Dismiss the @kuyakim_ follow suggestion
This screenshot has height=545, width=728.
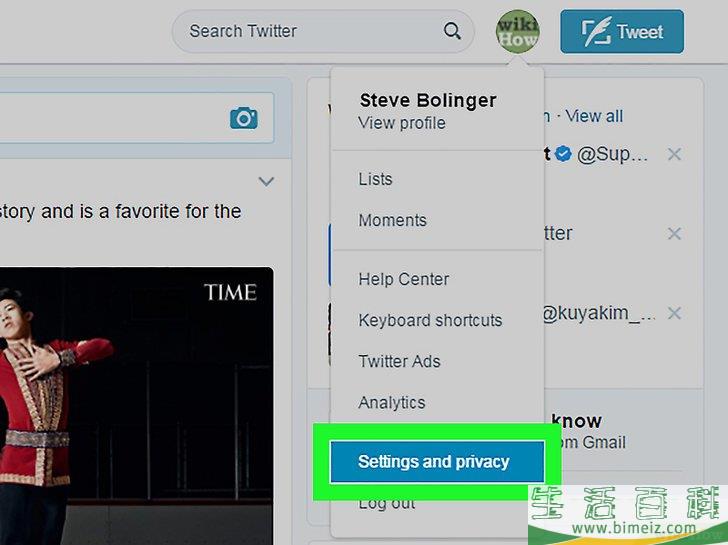tap(674, 313)
